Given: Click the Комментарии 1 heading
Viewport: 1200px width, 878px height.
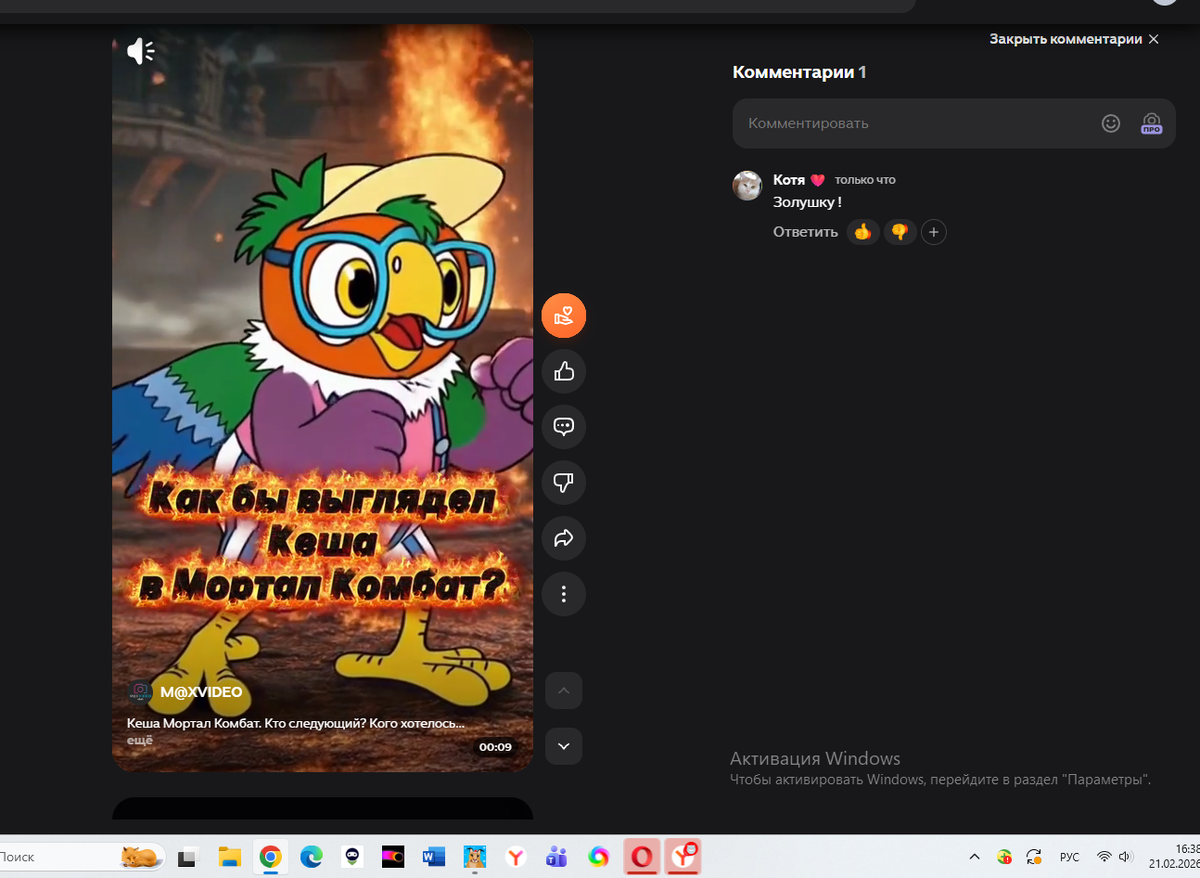Looking at the screenshot, I should 799,72.
